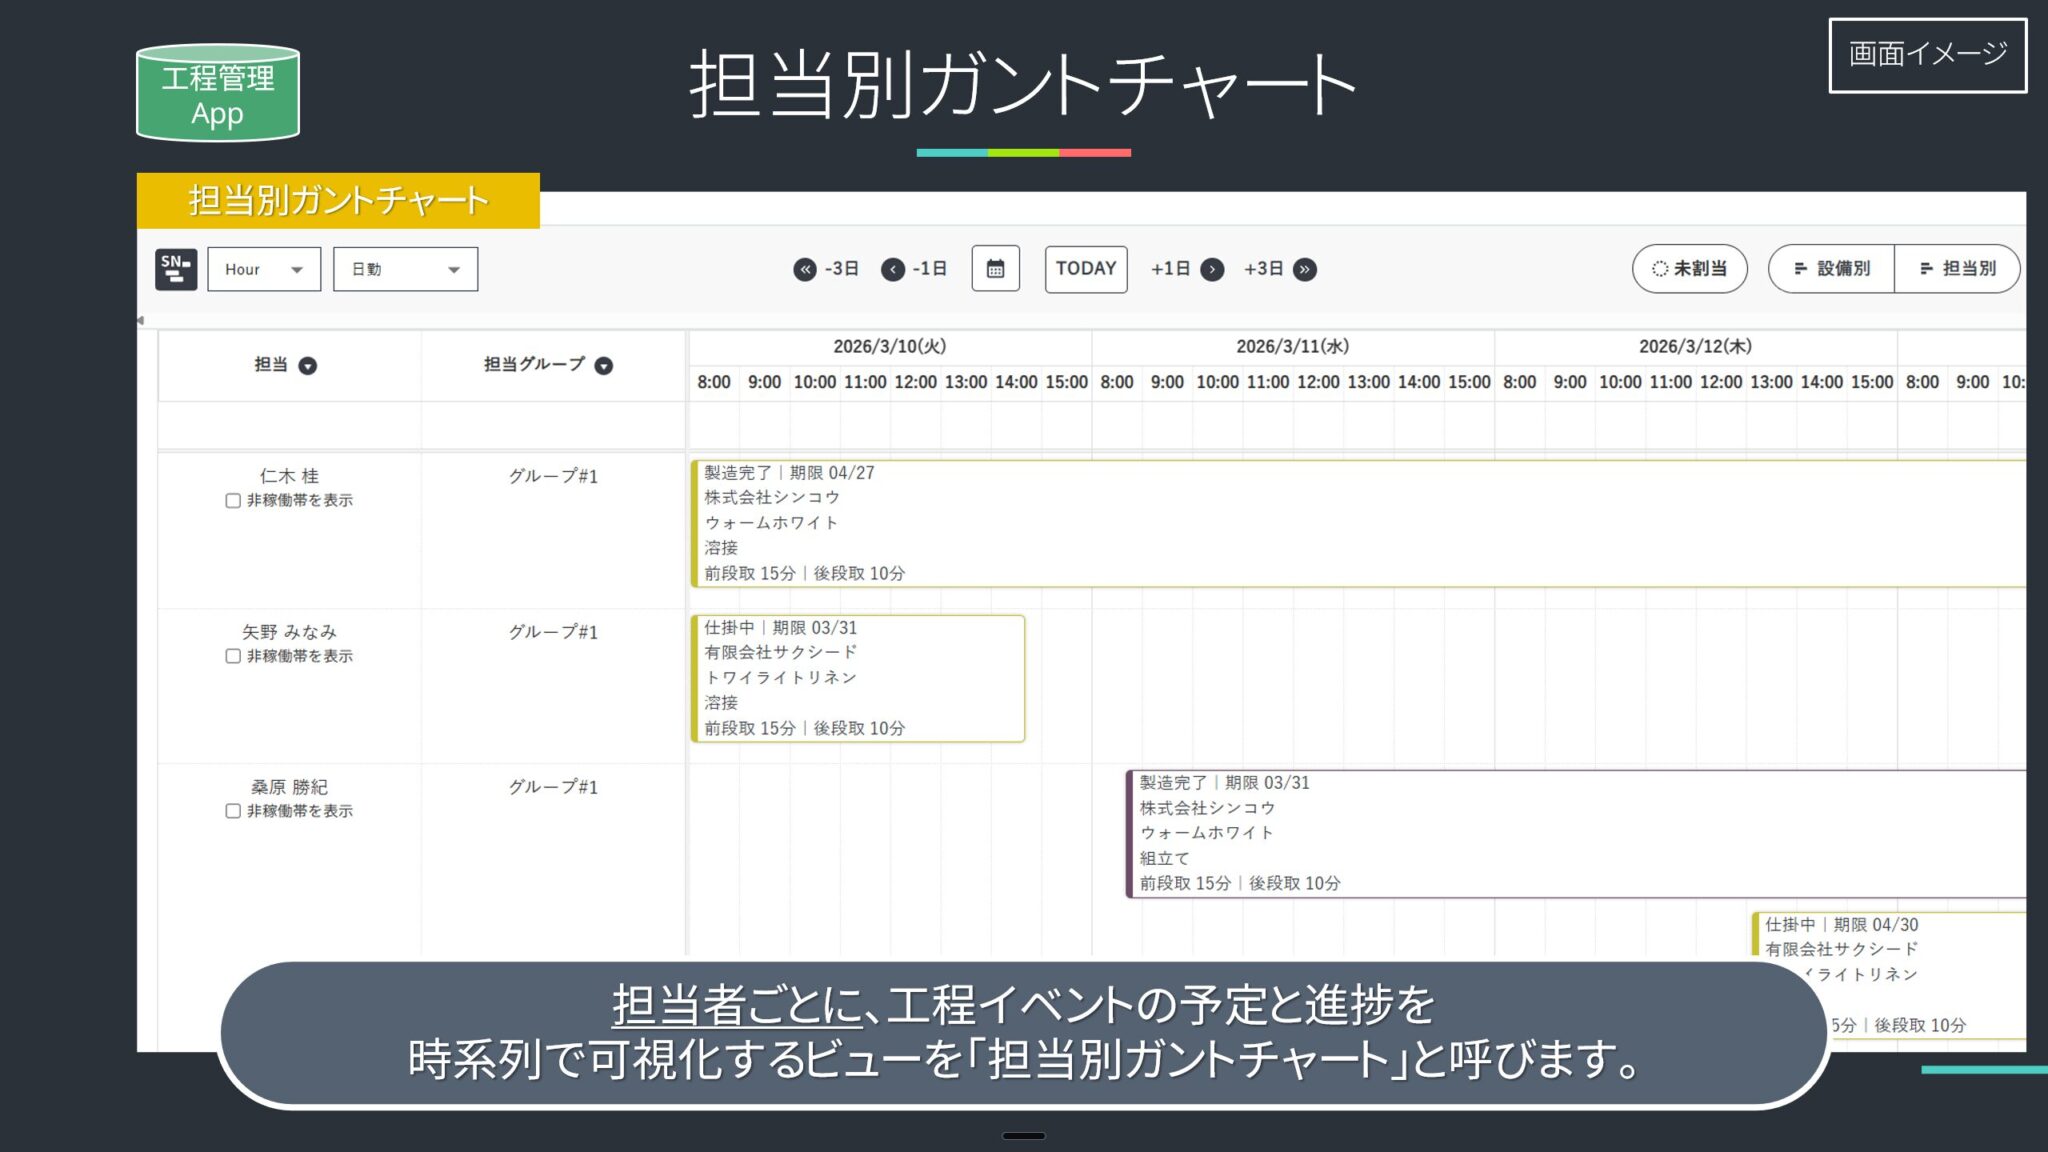Enable 非稼働帯を表示 for 仁木 桂
Image resolution: width=2048 pixels, height=1152 pixels.
pos(233,501)
